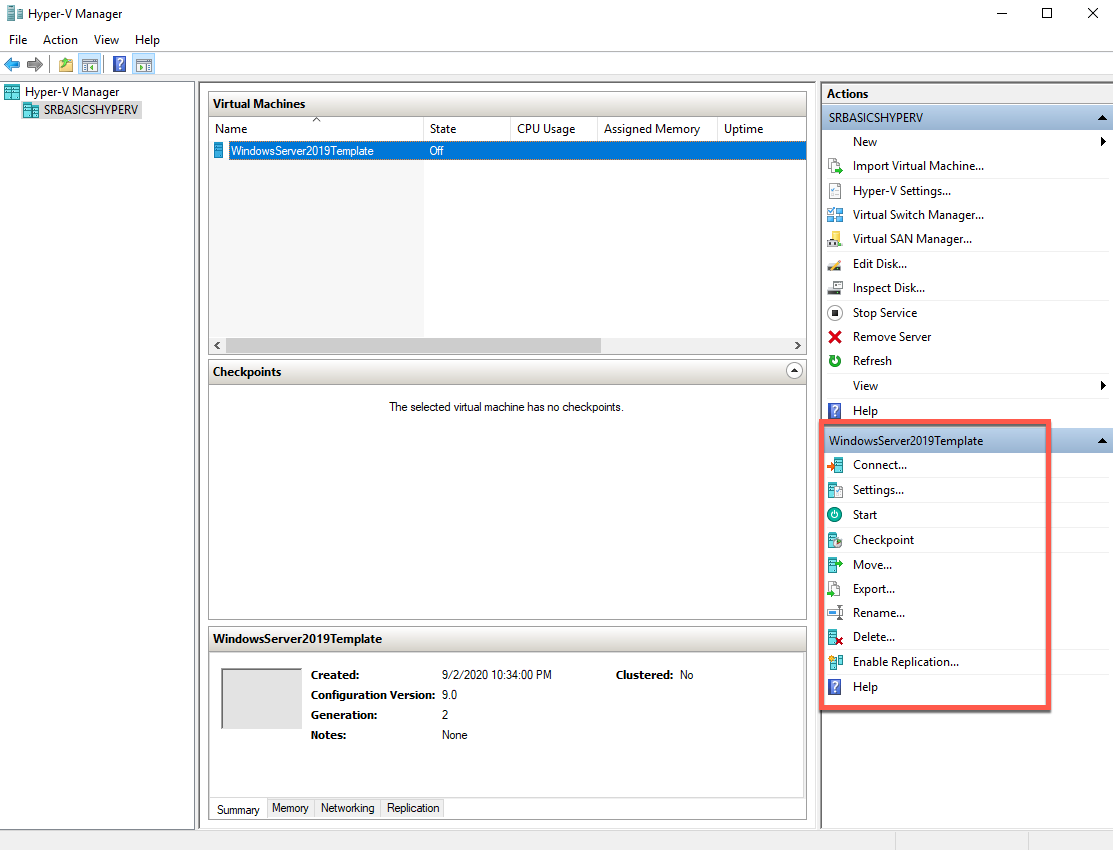Image resolution: width=1113 pixels, height=850 pixels.
Task: Click the right arrow of horizontal scrollbar
Action: pyautogui.click(x=798, y=346)
